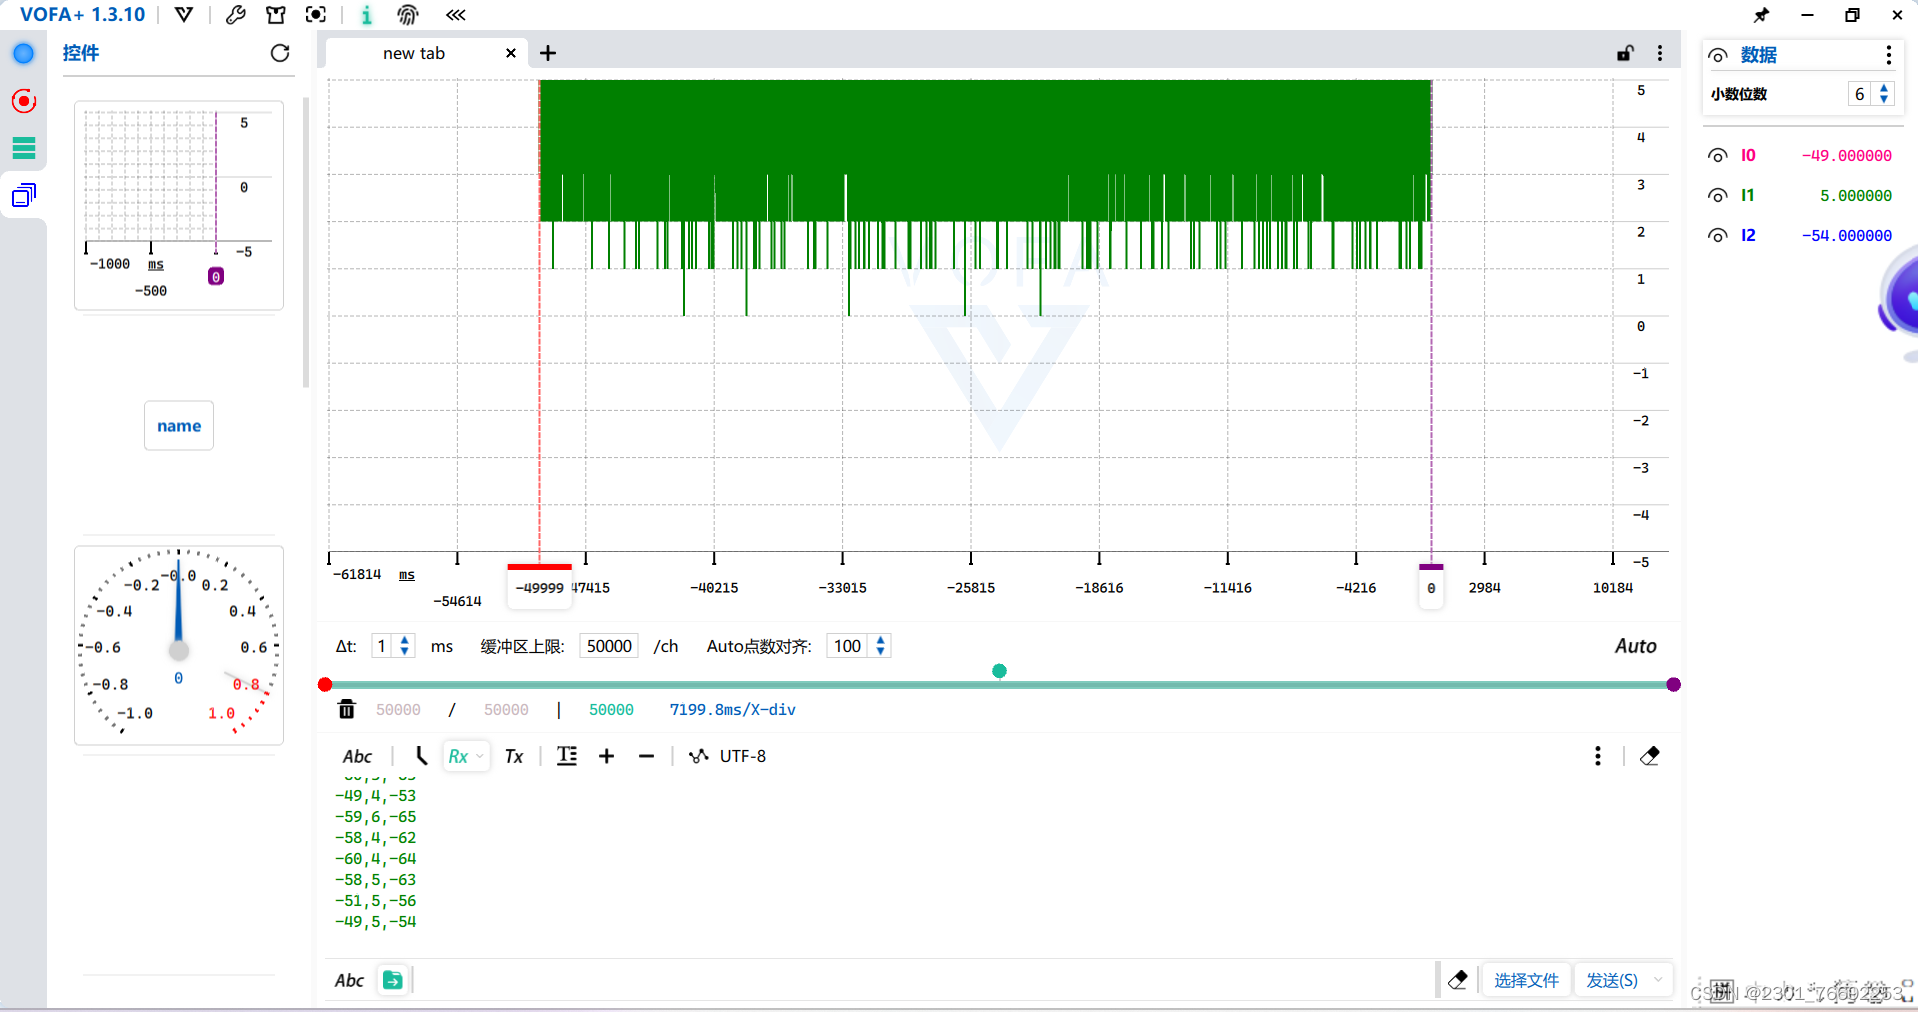Adjust the 小数位数 decimal places stepper
Screen dimensions: 1918x1012
click(1884, 94)
